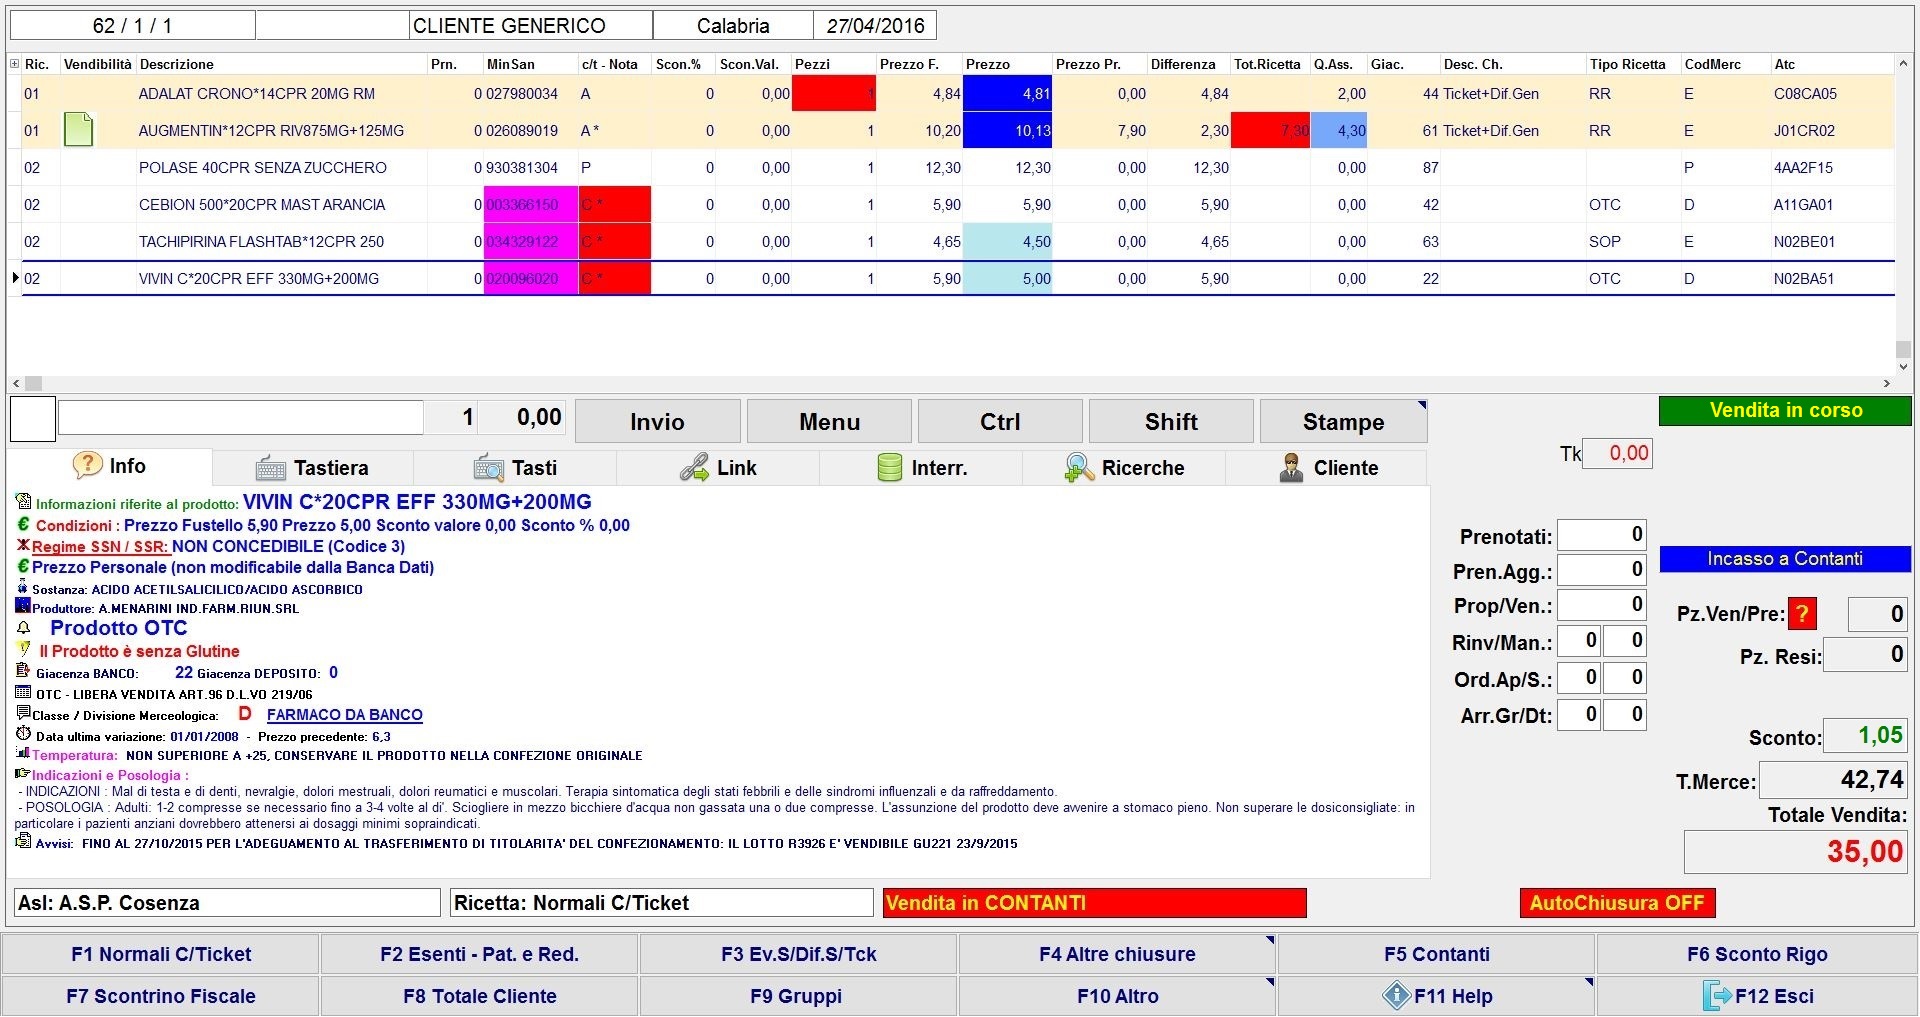The image size is (1920, 1017).
Task: Click the question mark icon on Info tab
Action: tap(87, 465)
